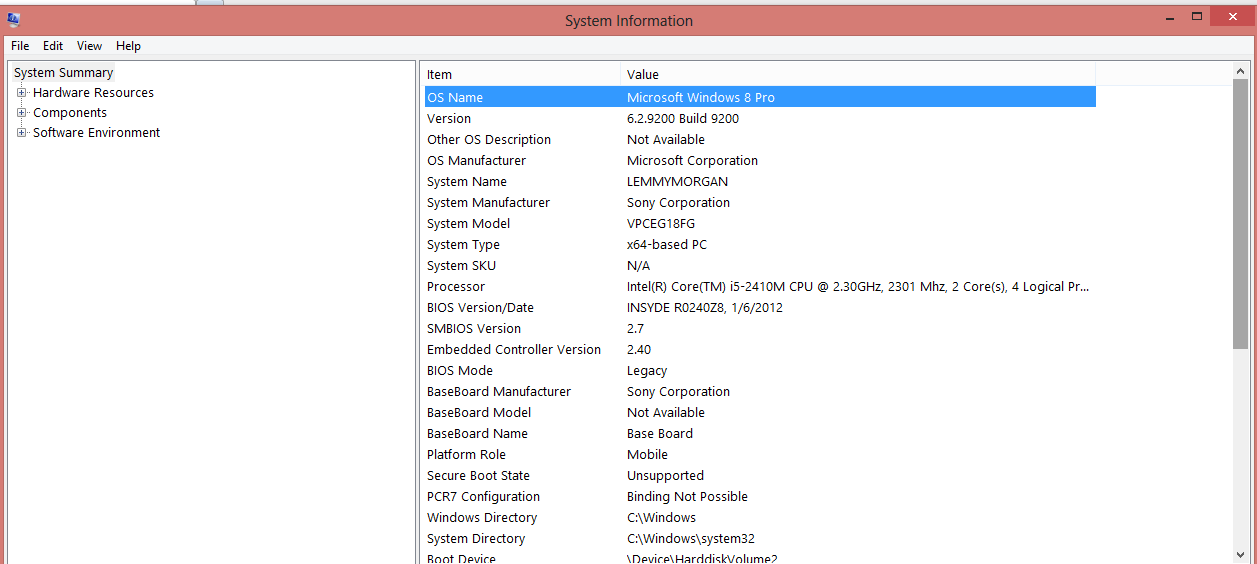
Task: Select the System Name row
Action: [x=759, y=181]
